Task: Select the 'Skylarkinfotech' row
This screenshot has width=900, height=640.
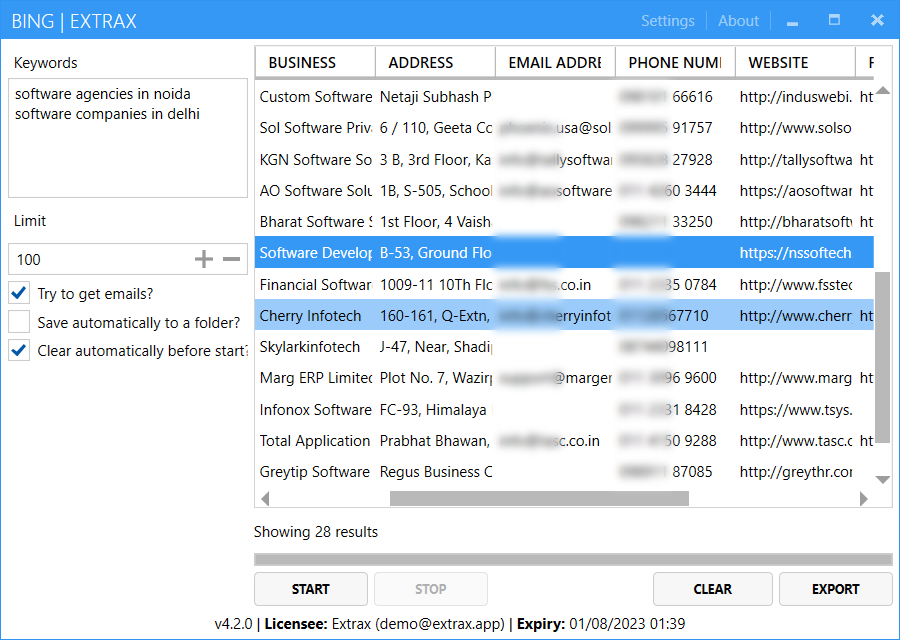Action: tap(565, 347)
